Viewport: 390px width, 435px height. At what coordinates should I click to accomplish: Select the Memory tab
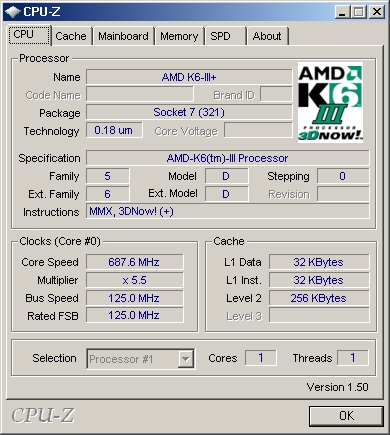tap(179, 36)
